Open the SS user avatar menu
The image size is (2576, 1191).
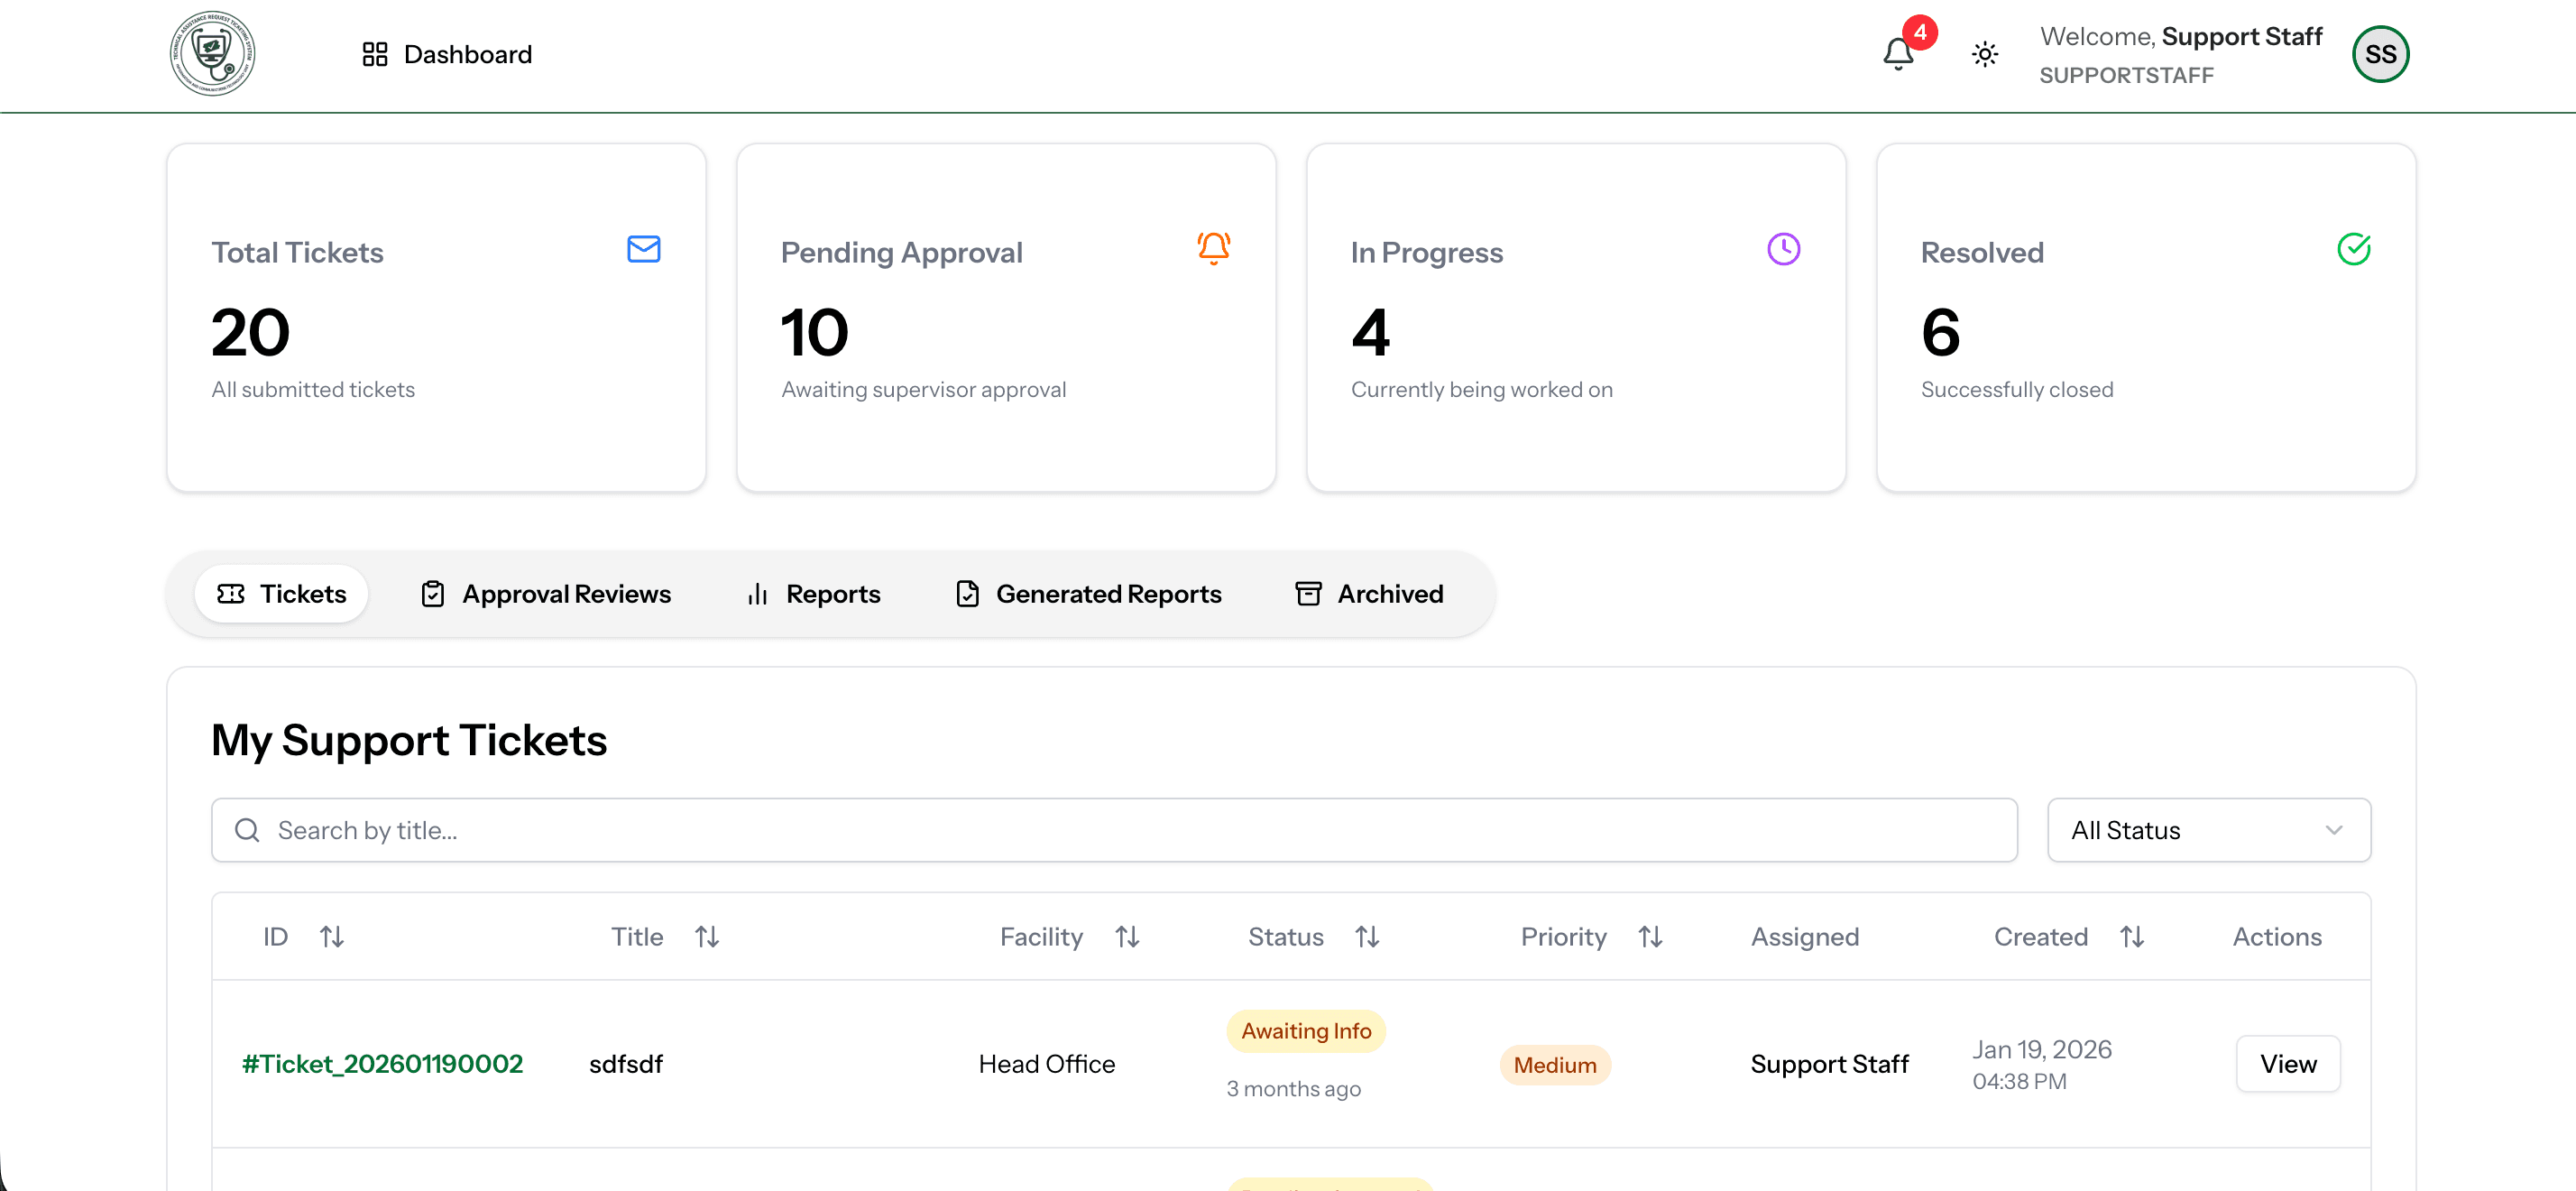[2380, 54]
